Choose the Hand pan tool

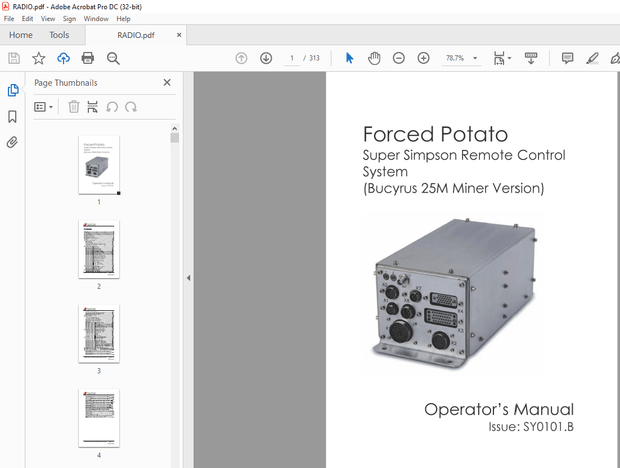pos(374,58)
